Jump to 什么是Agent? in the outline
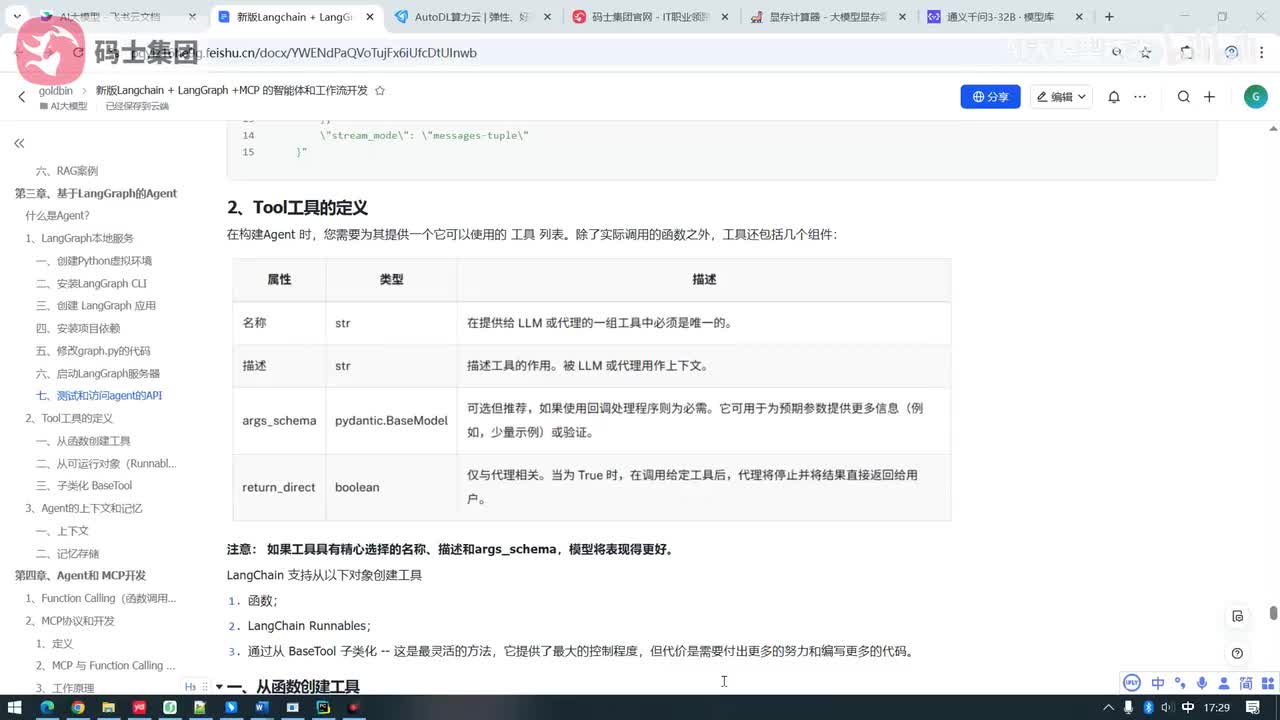The width and height of the screenshot is (1280, 720). [x=57, y=216]
